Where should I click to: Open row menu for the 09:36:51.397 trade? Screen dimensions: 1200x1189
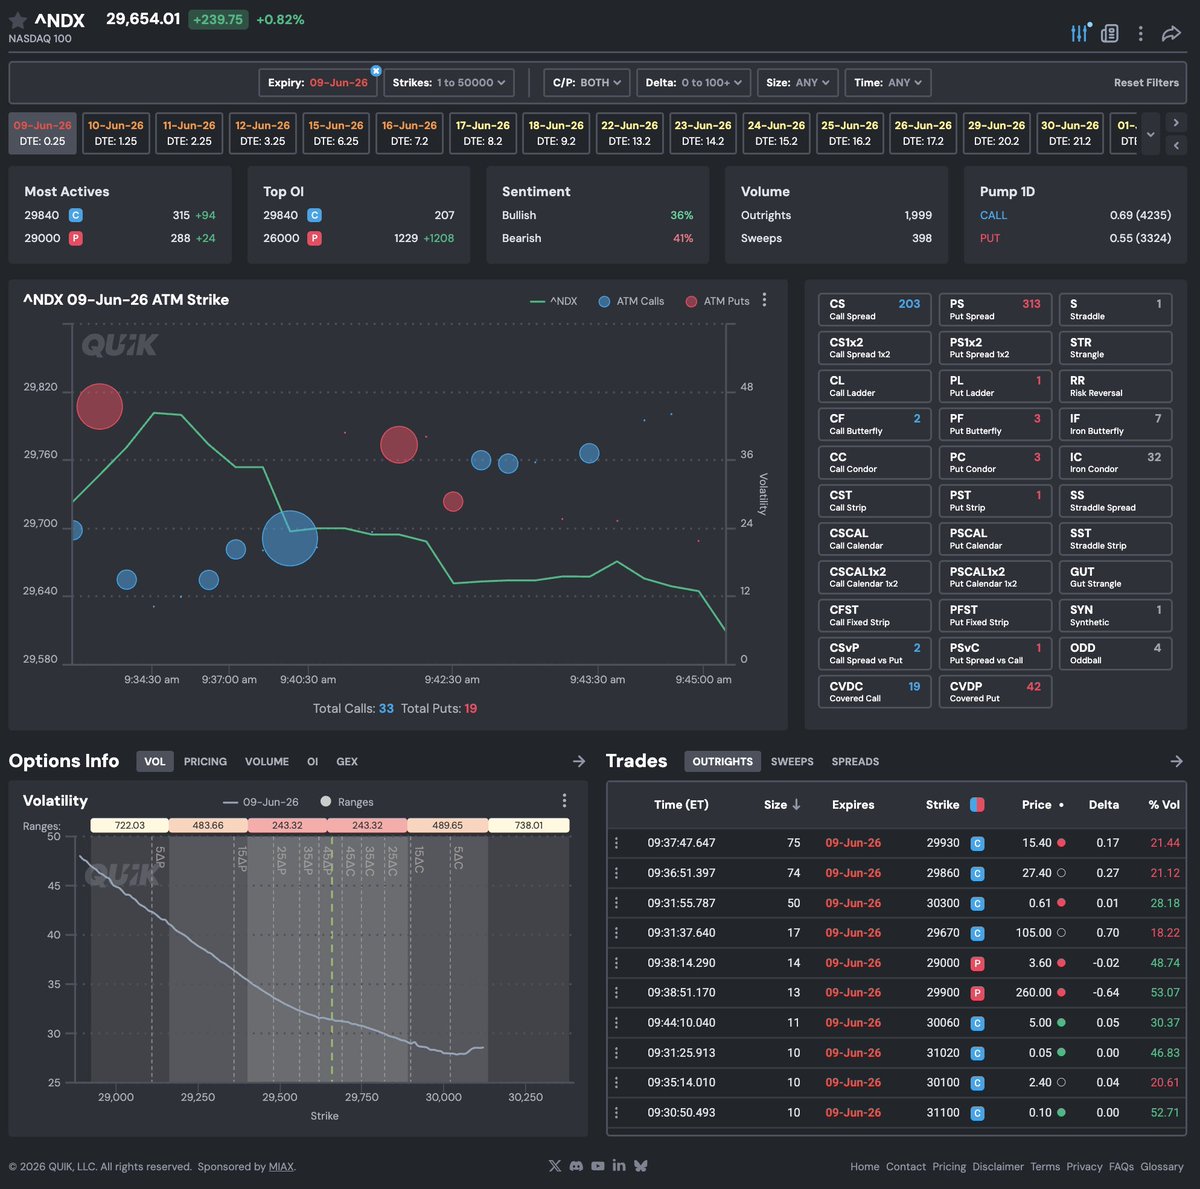pyautogui.click(x=616, y=873)
